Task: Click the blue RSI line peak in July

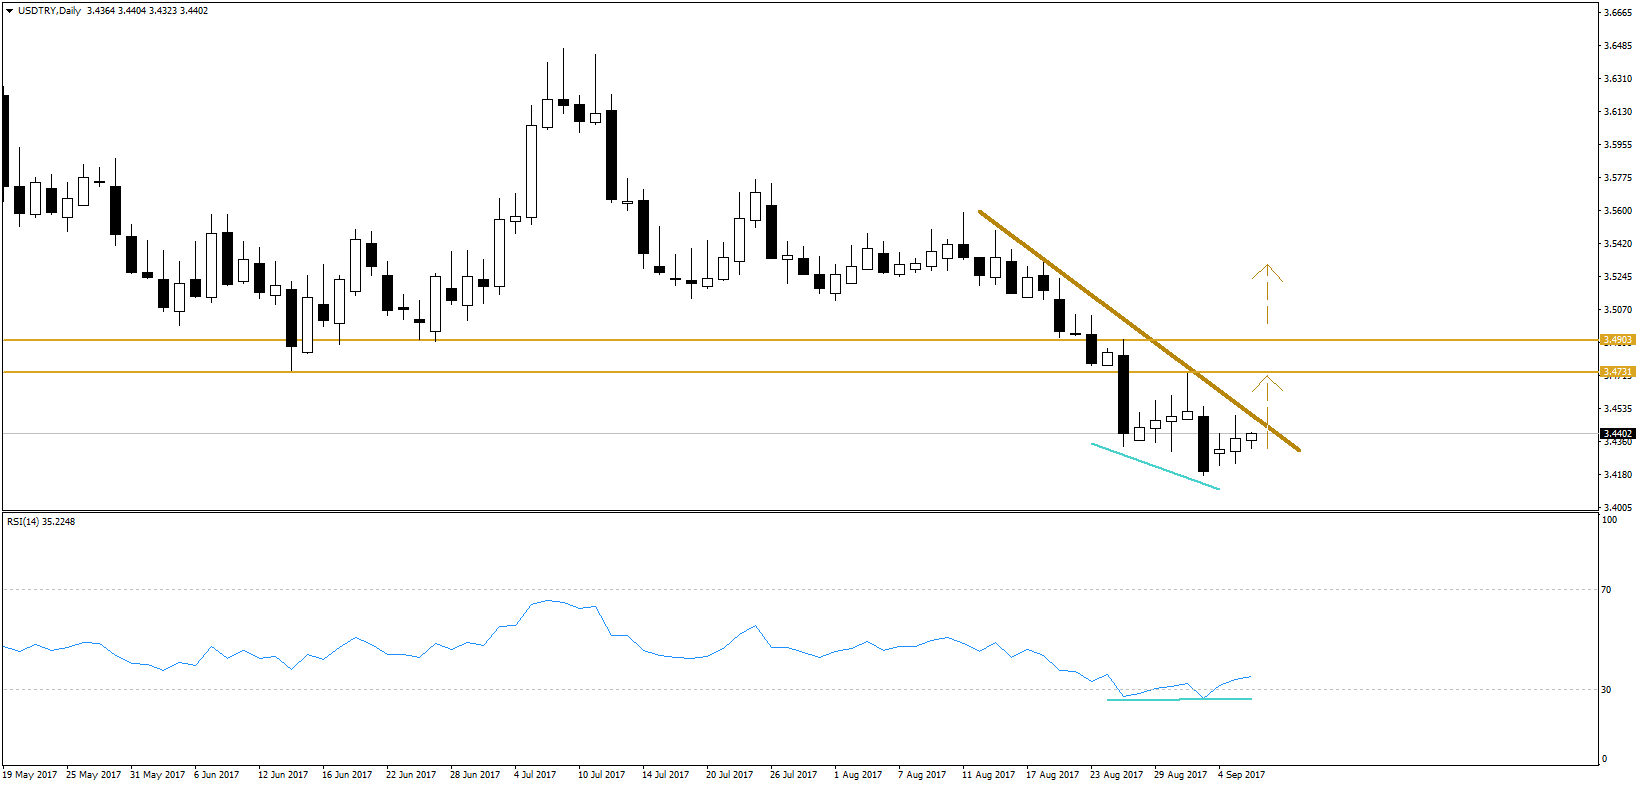Action: coord(548,601)
